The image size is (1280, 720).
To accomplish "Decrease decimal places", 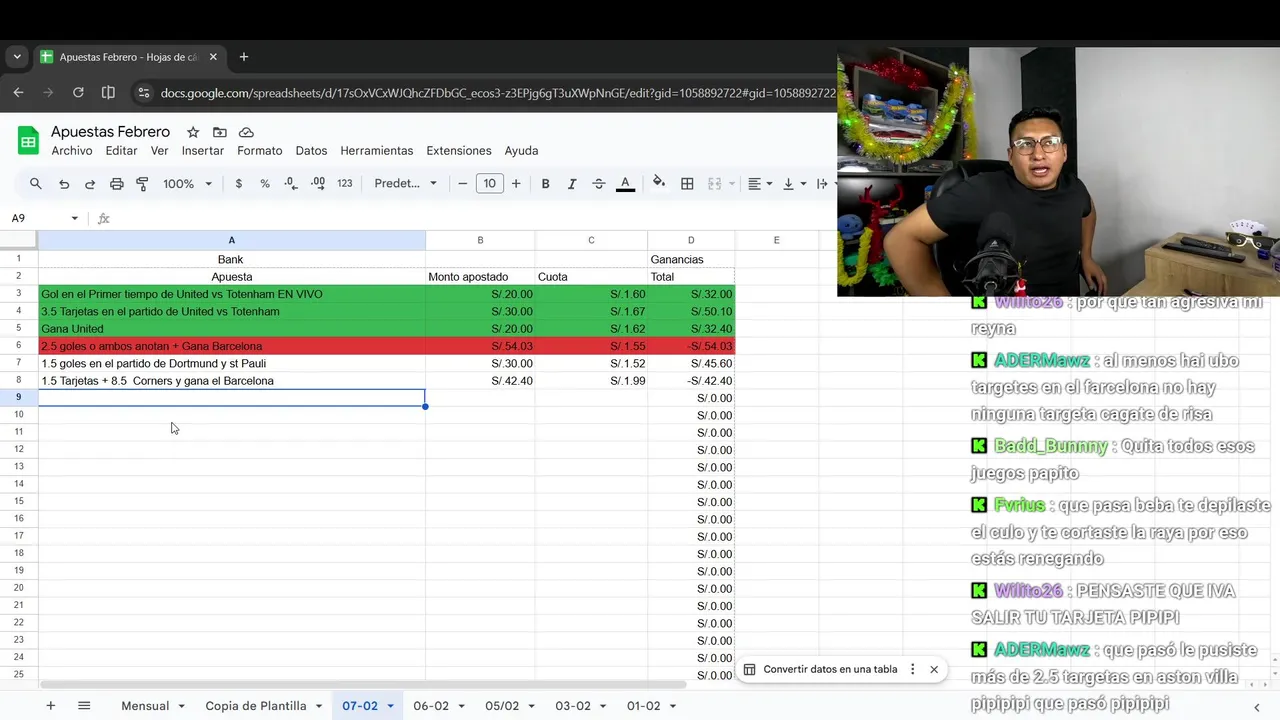I will click(291, 184).
